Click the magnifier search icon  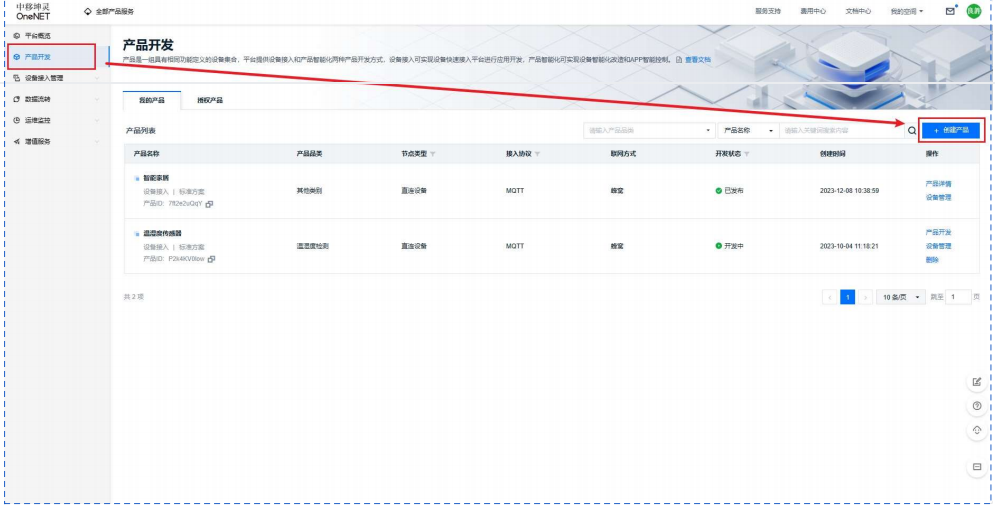pos(912,131)
